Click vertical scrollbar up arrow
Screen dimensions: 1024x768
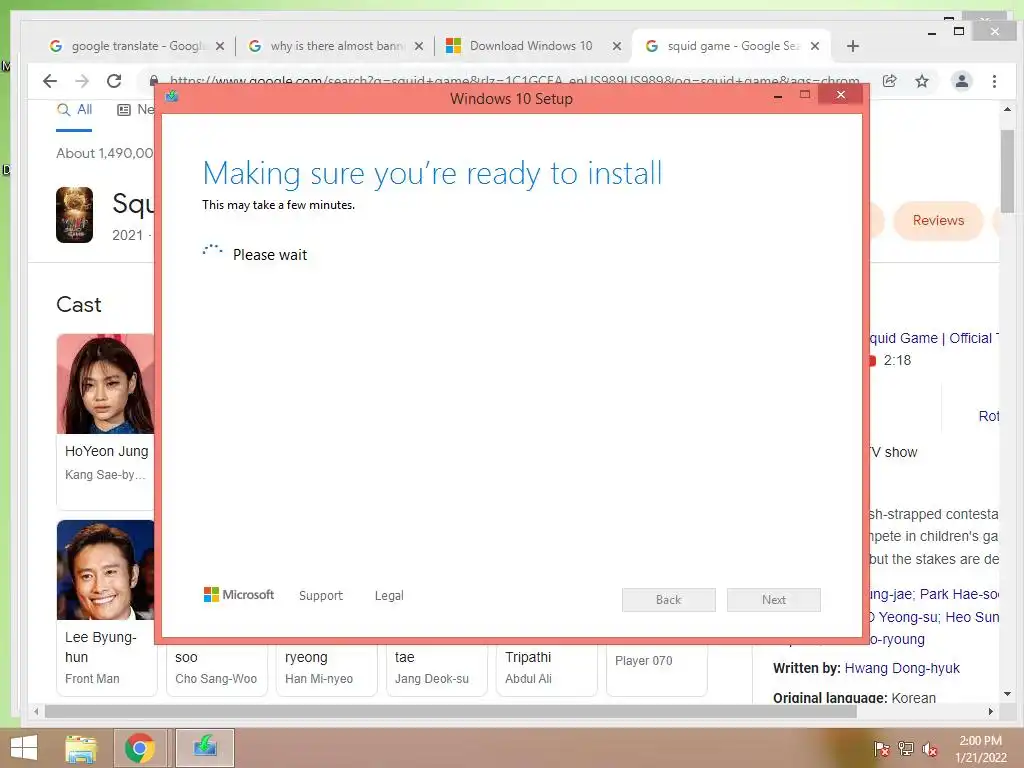pos(1007,110)
